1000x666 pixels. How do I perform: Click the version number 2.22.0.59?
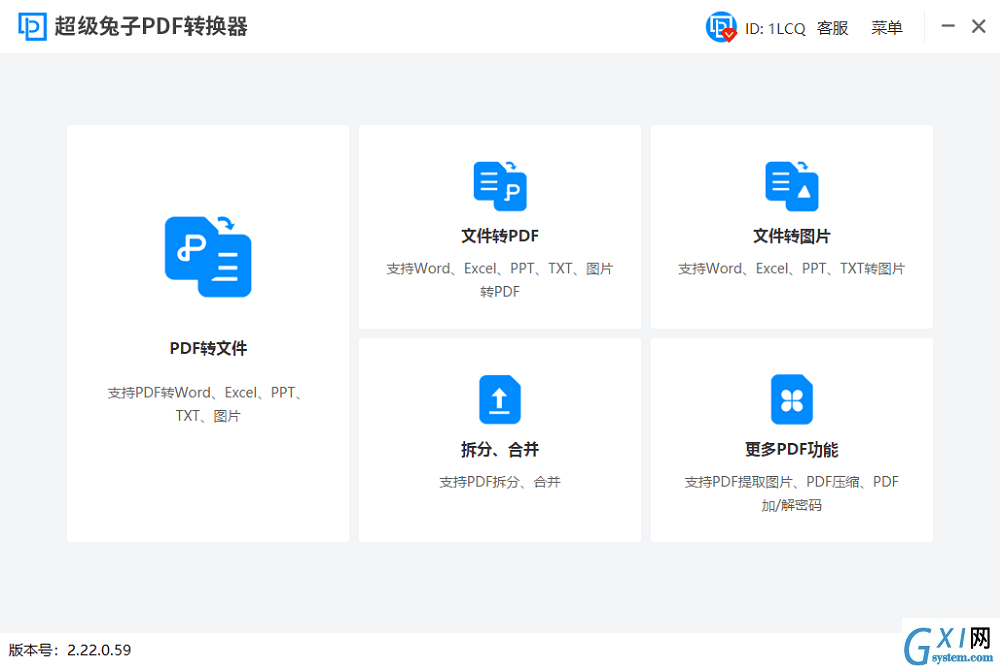[99, 650]
